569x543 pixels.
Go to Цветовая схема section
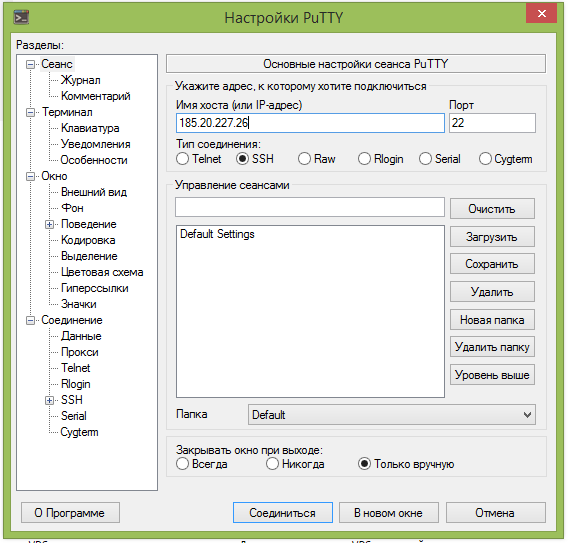click(102, 272)
